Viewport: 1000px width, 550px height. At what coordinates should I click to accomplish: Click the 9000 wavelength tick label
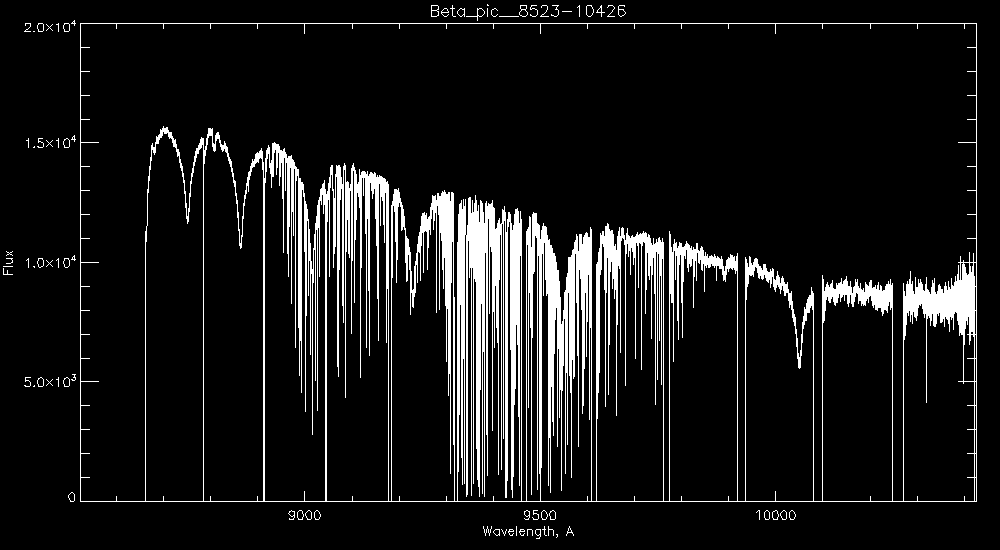pos(304,516)
